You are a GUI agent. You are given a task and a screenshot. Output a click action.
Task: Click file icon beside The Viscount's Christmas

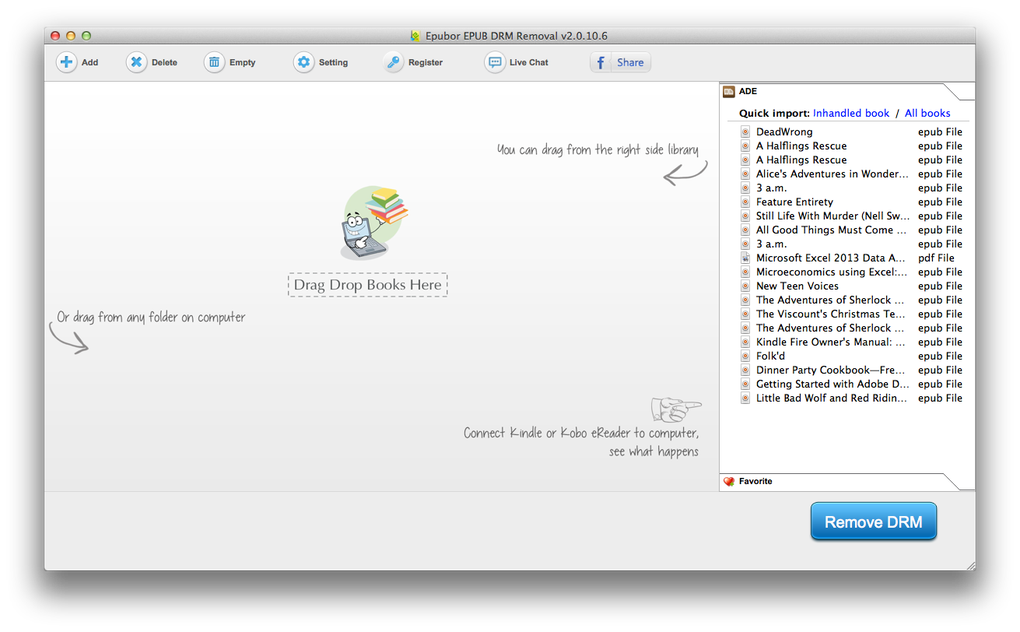pyautogui.click(x=745, y=314)
